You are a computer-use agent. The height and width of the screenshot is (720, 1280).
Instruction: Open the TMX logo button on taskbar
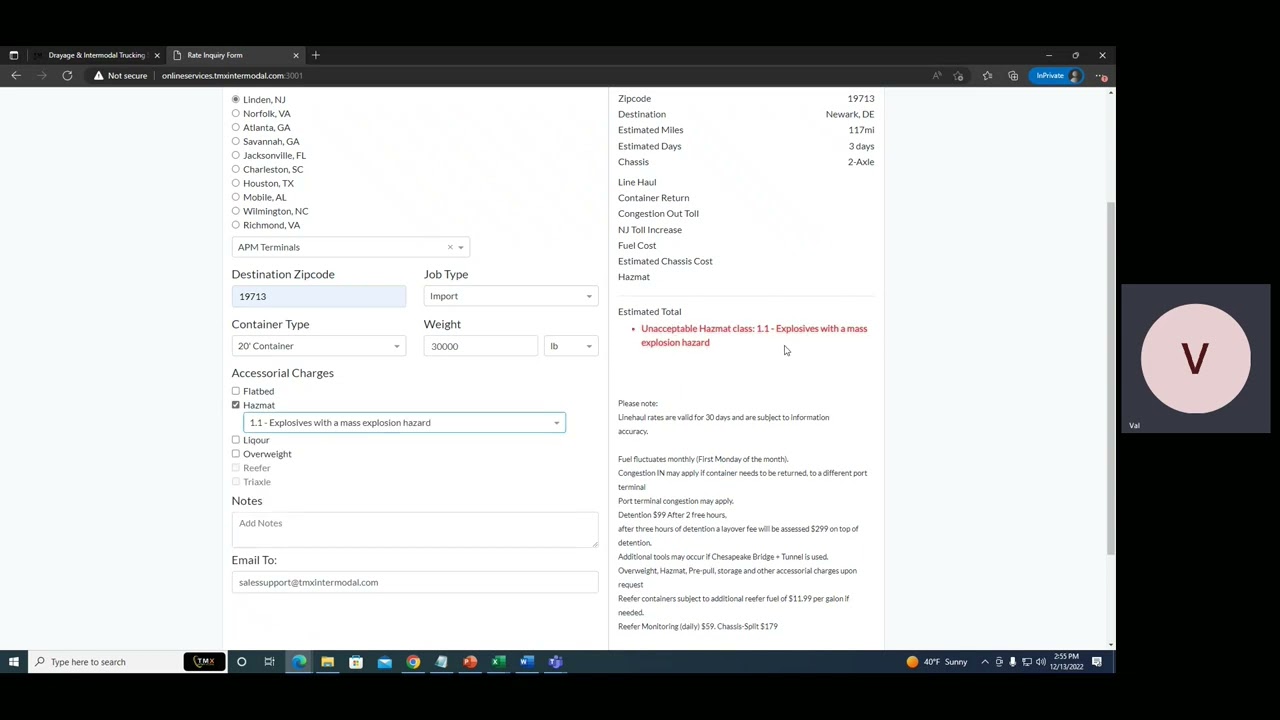204,662
